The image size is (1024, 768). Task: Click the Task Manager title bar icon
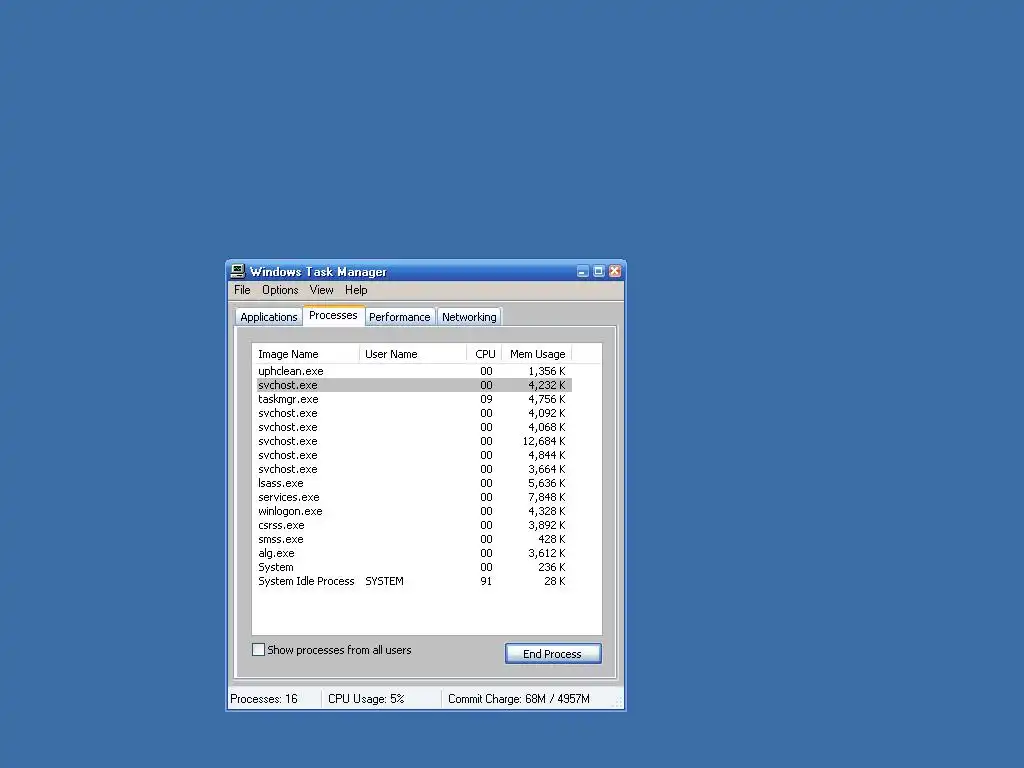pos(238,271)
